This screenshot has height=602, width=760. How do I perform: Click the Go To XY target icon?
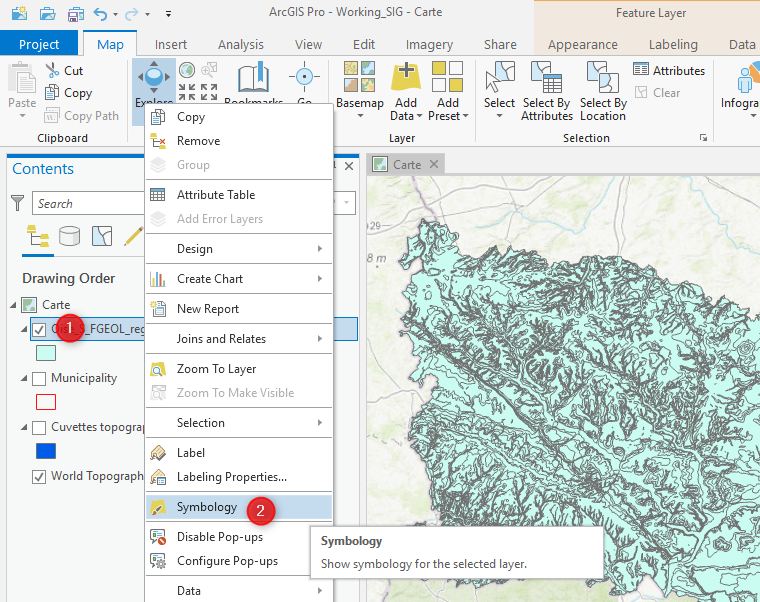tap(304, 77)
